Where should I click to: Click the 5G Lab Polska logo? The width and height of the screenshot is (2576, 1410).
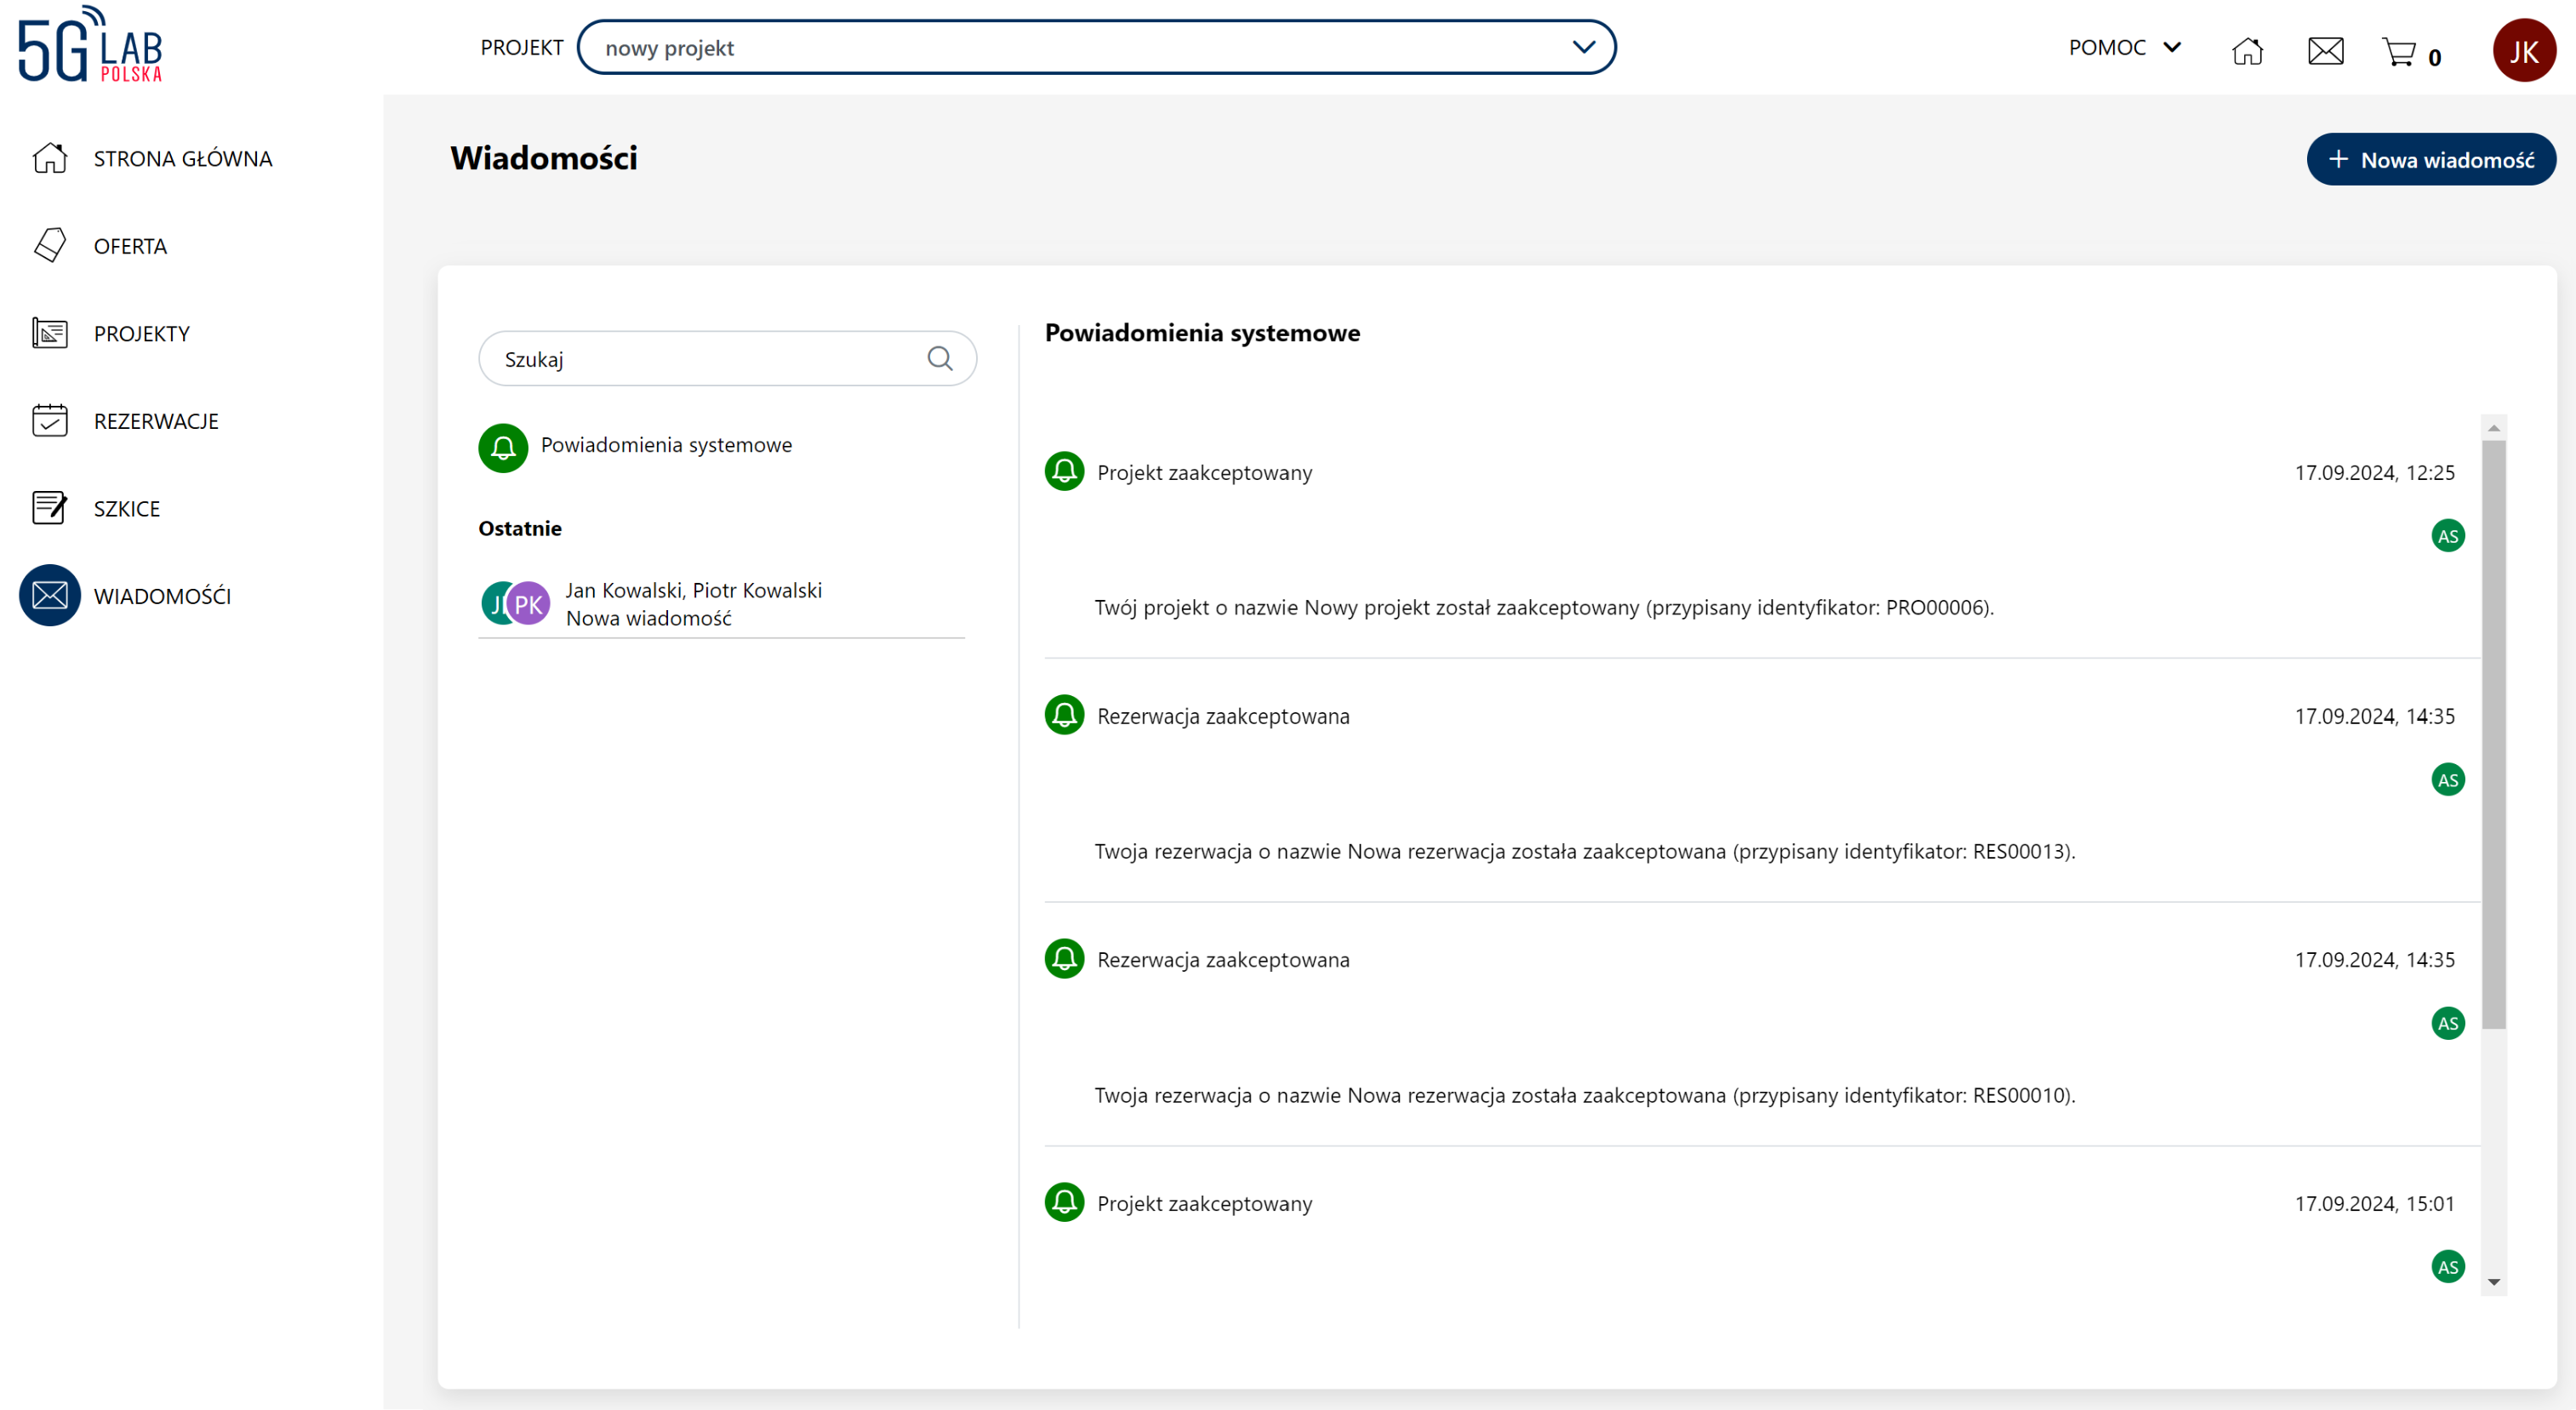pyautogui.click(x=90, y=45)
